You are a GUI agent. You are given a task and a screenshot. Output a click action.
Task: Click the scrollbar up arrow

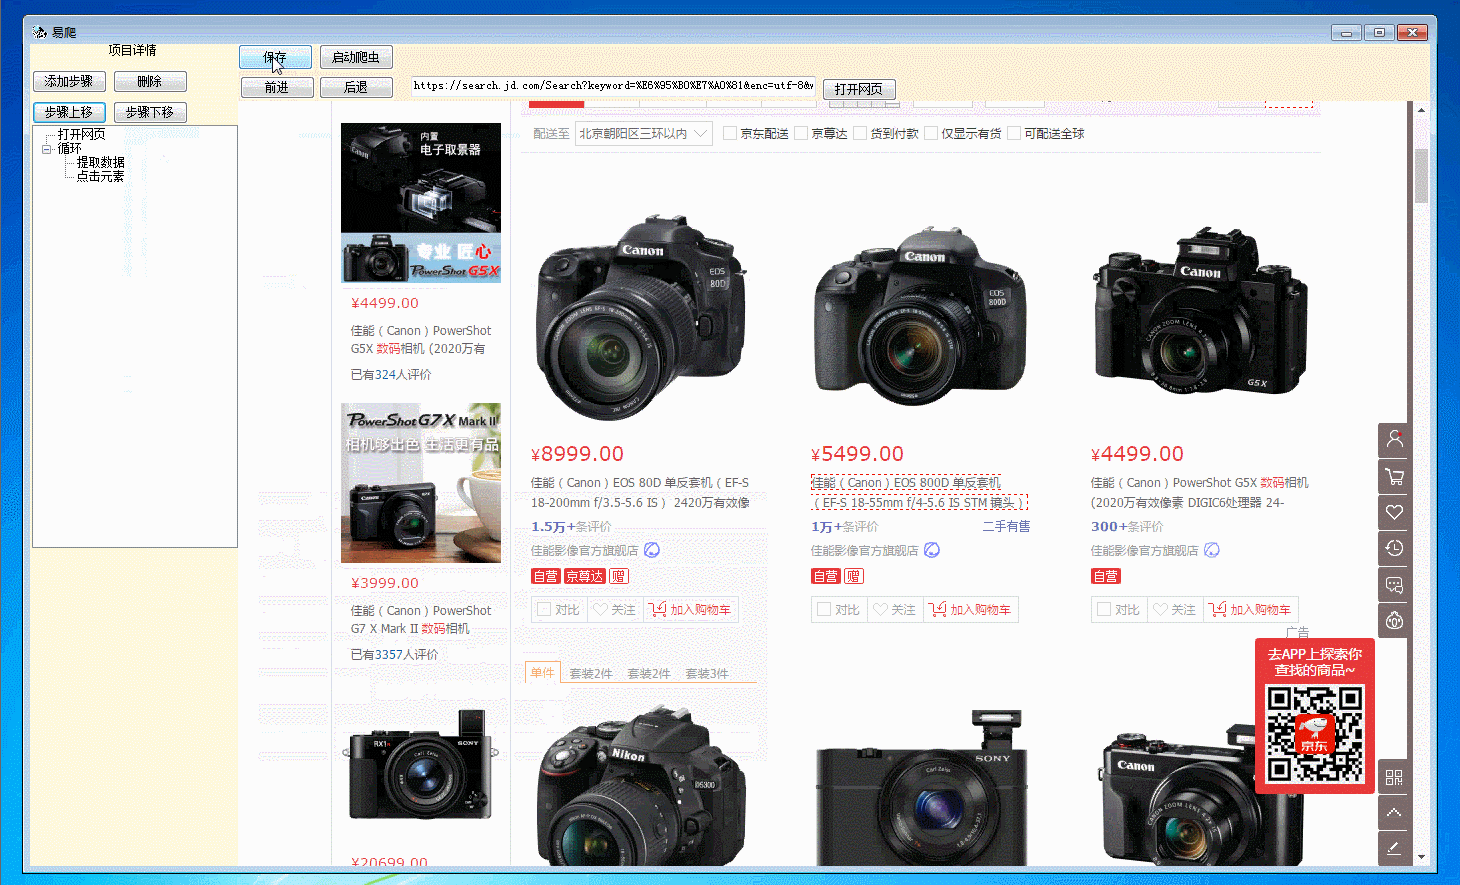[x=1421, y=109]
